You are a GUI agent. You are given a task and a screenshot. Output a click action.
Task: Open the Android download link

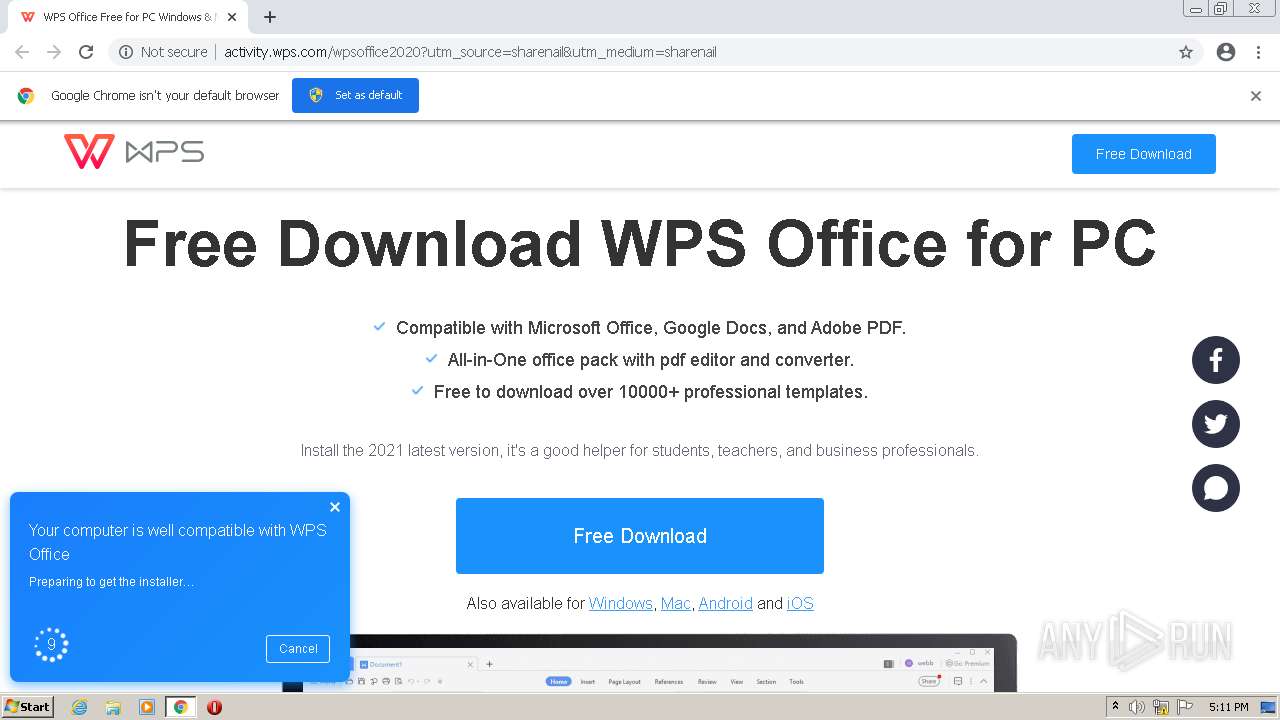(x=725, y=603)
